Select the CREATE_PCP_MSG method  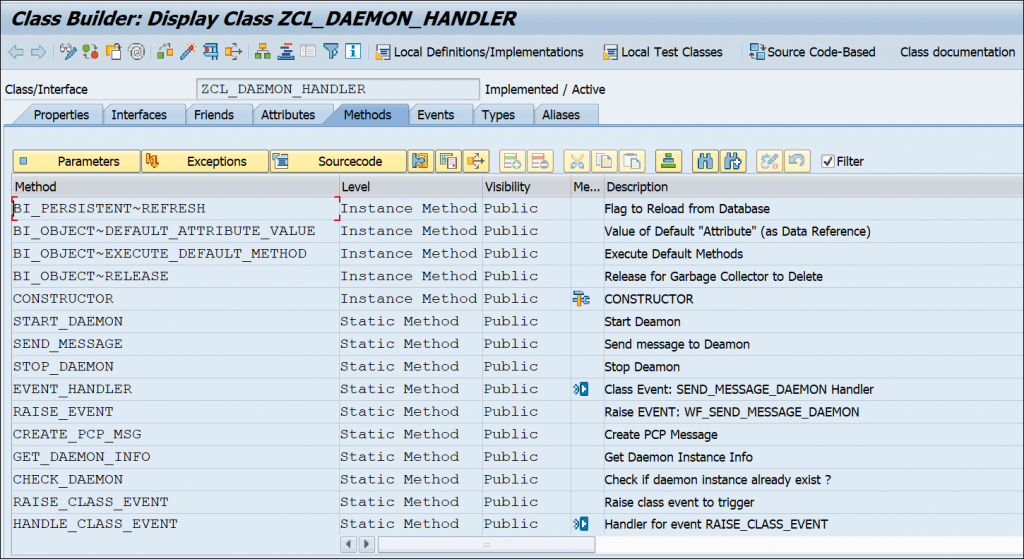pyautogui.click(x=176, y=434)
